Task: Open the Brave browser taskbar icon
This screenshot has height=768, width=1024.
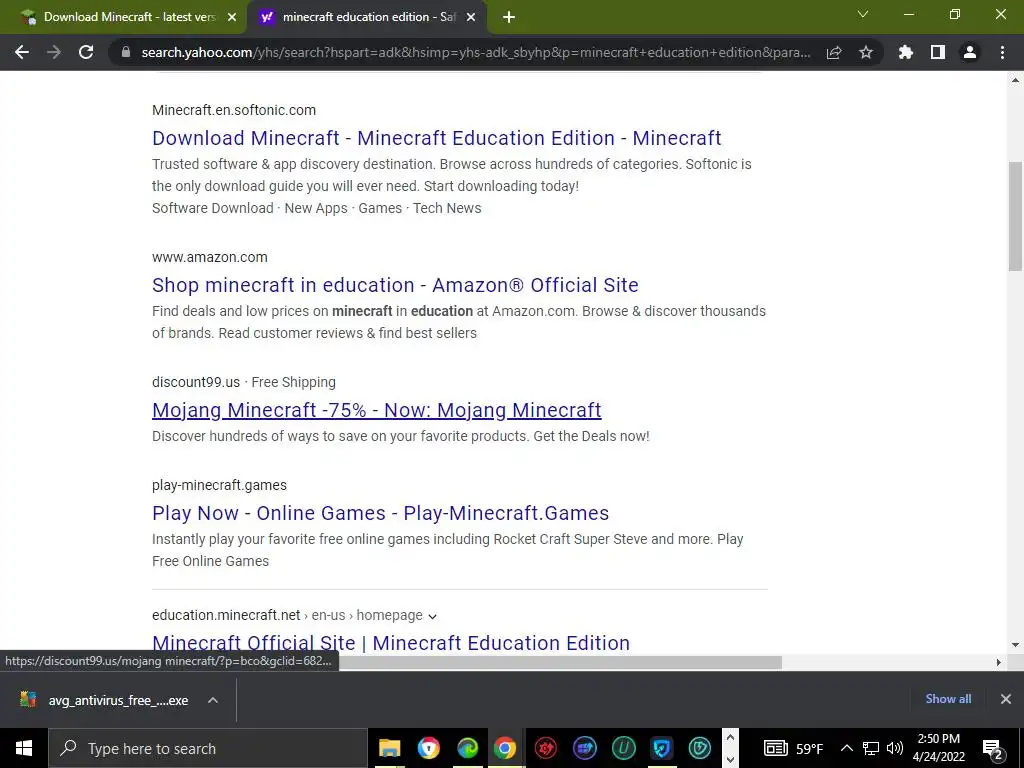Action: (x=428, y=748)
